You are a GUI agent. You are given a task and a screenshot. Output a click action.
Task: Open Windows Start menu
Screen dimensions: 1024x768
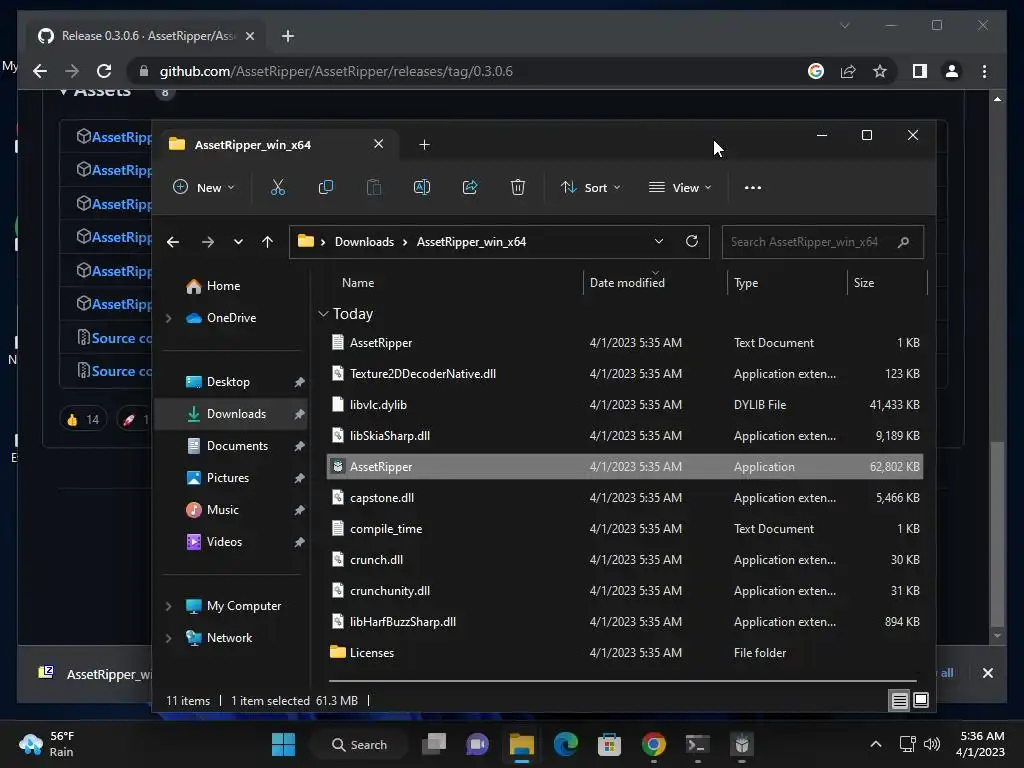pos(283,744)
